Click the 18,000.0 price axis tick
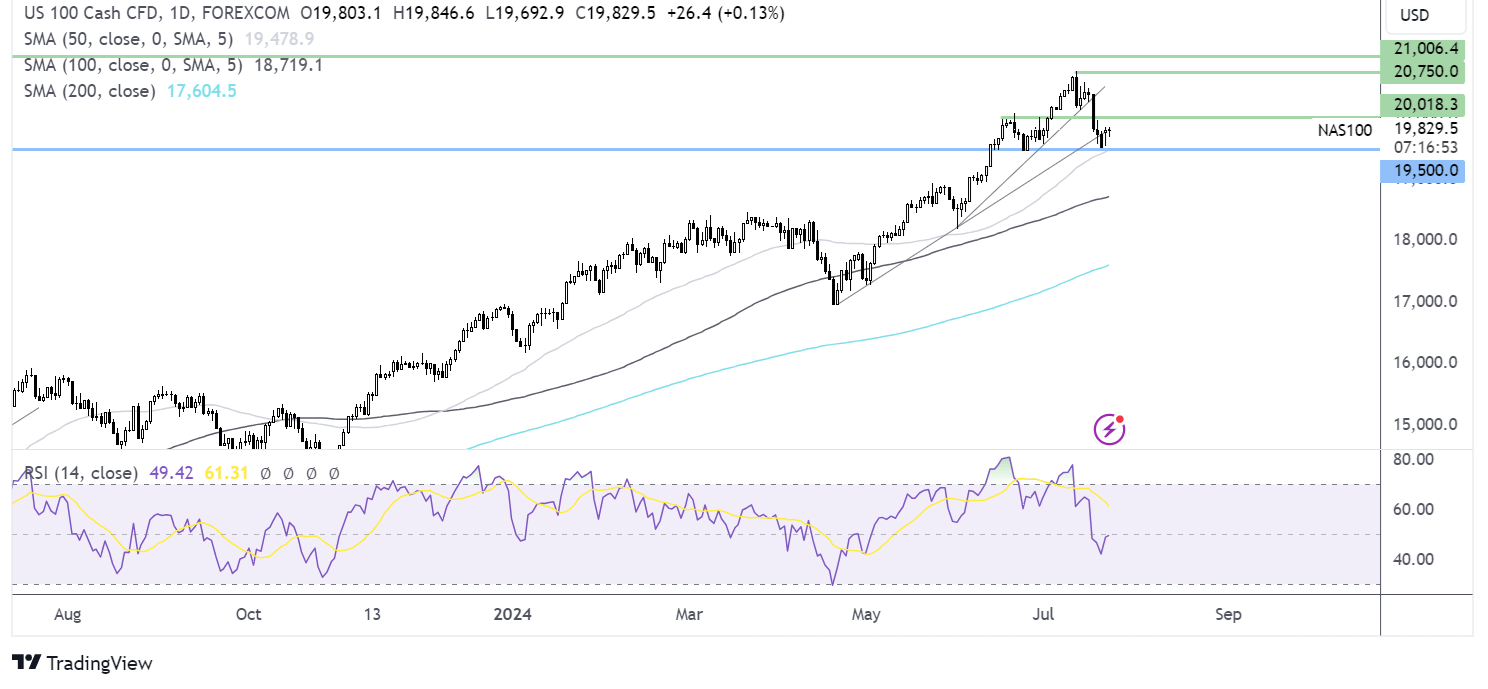Viewport: 1488px width, 689px height. [x=1424, y=240]
